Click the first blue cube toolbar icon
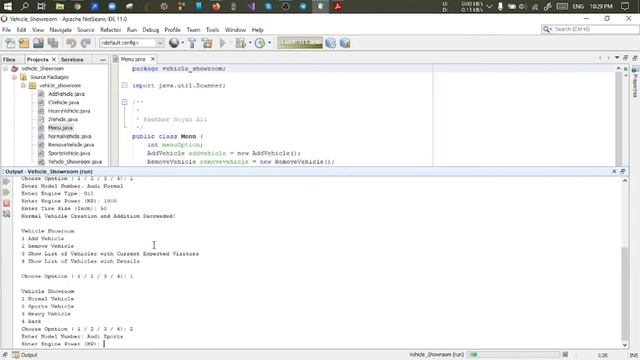 [331, 43]
